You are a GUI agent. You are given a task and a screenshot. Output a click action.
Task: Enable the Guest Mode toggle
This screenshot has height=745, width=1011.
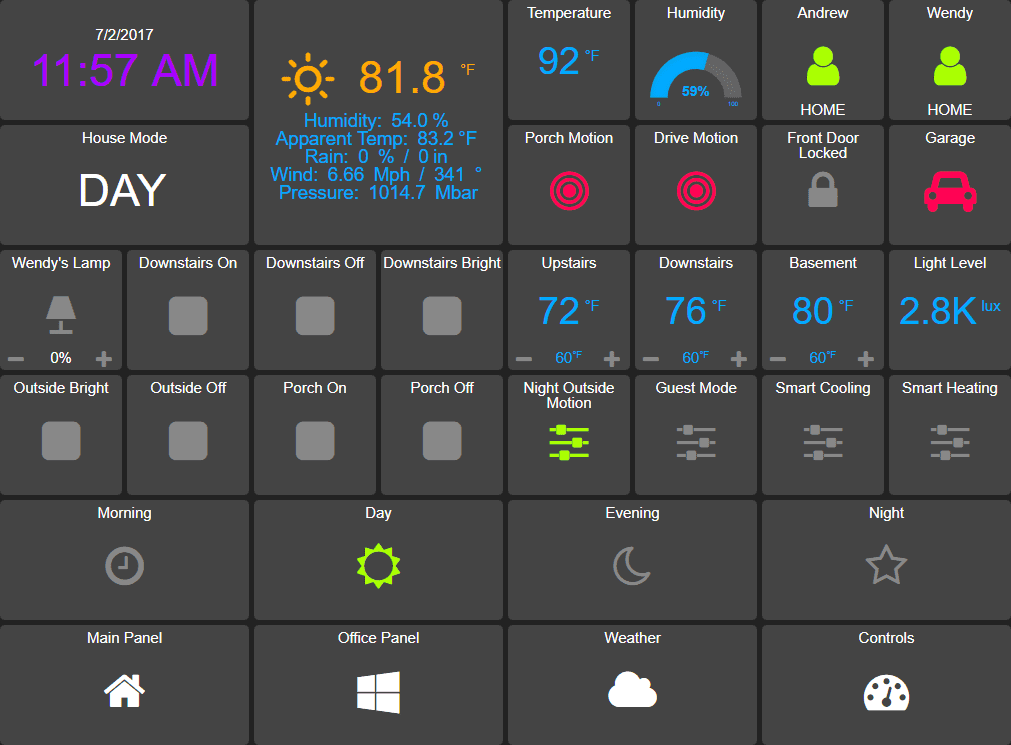(695, 440)
